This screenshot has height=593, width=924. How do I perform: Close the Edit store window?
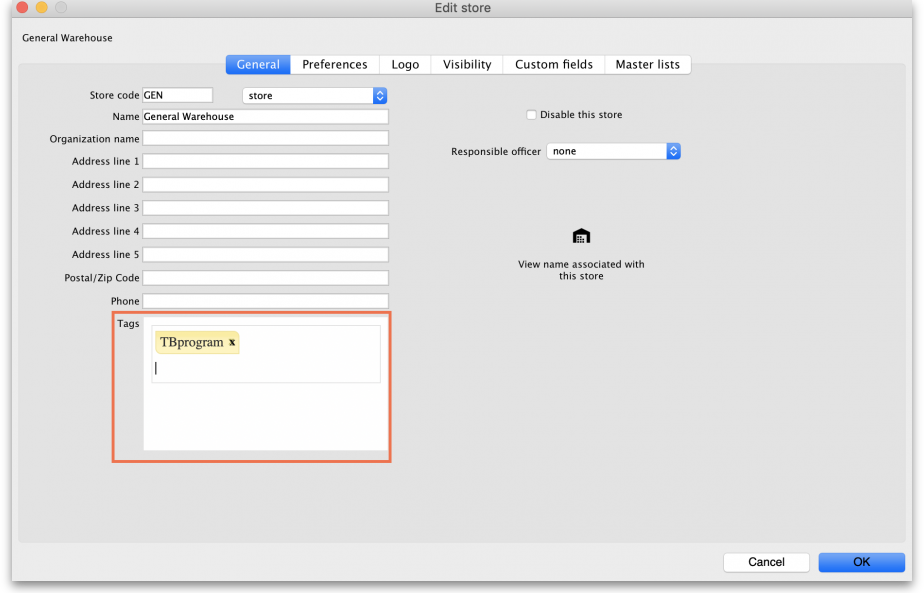click(x=22, y=8)
